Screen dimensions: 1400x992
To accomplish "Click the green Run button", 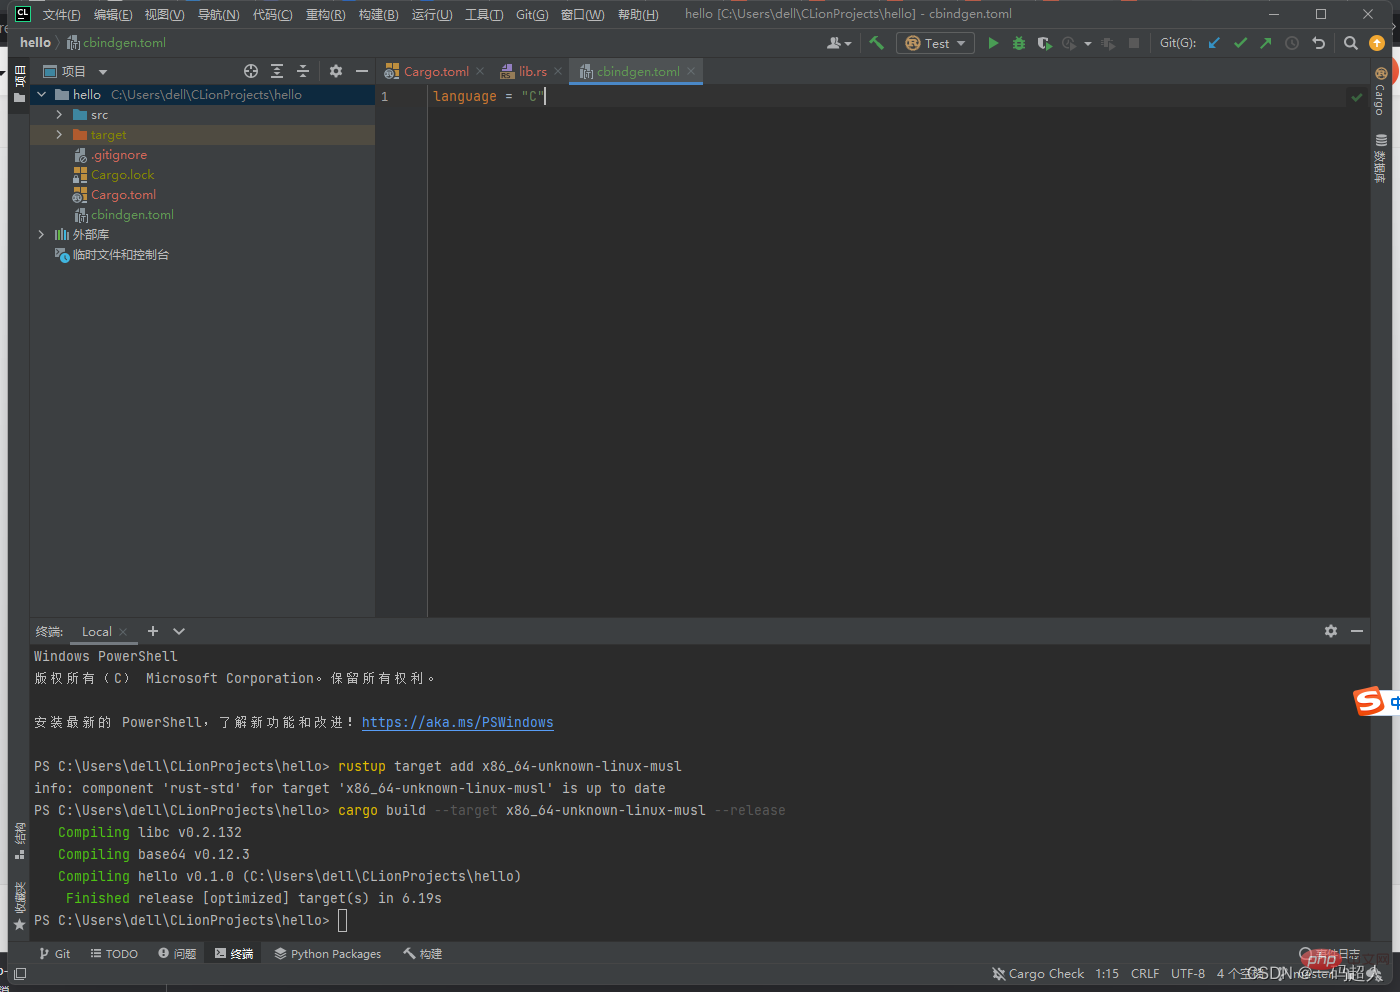I will coord(993,43).
